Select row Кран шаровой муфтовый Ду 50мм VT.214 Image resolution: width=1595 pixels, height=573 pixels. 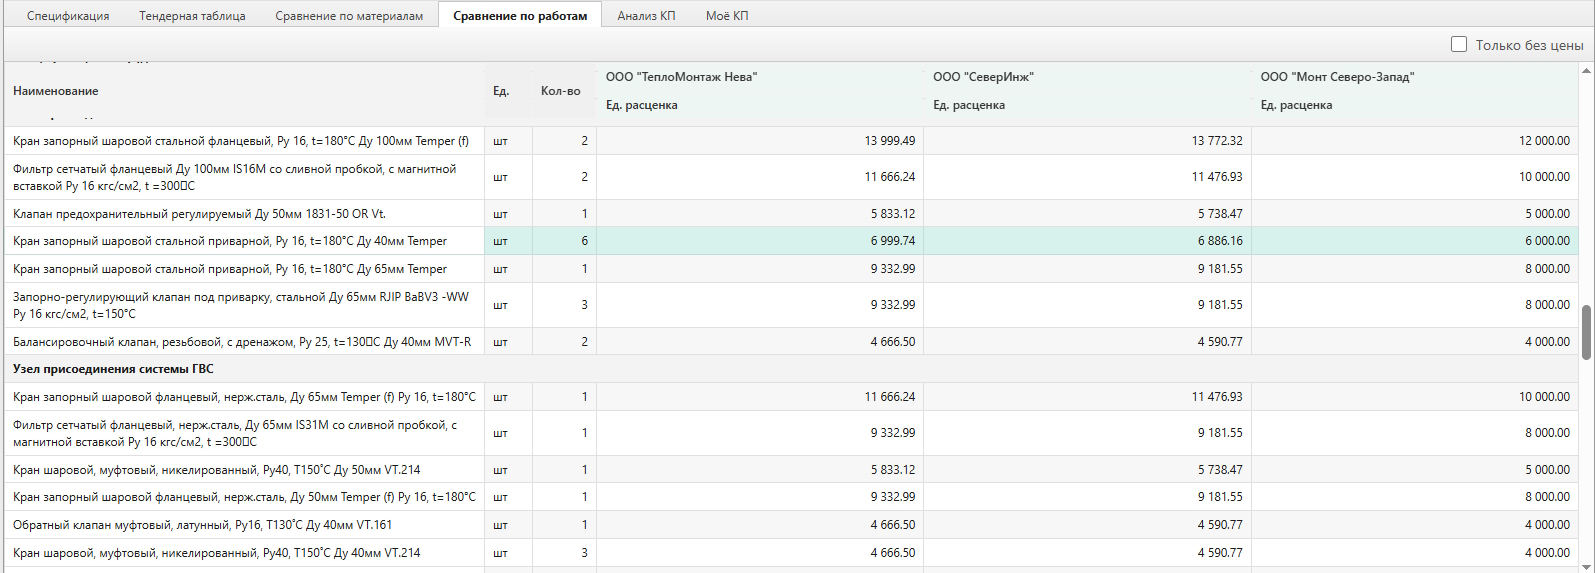[791, 470]
